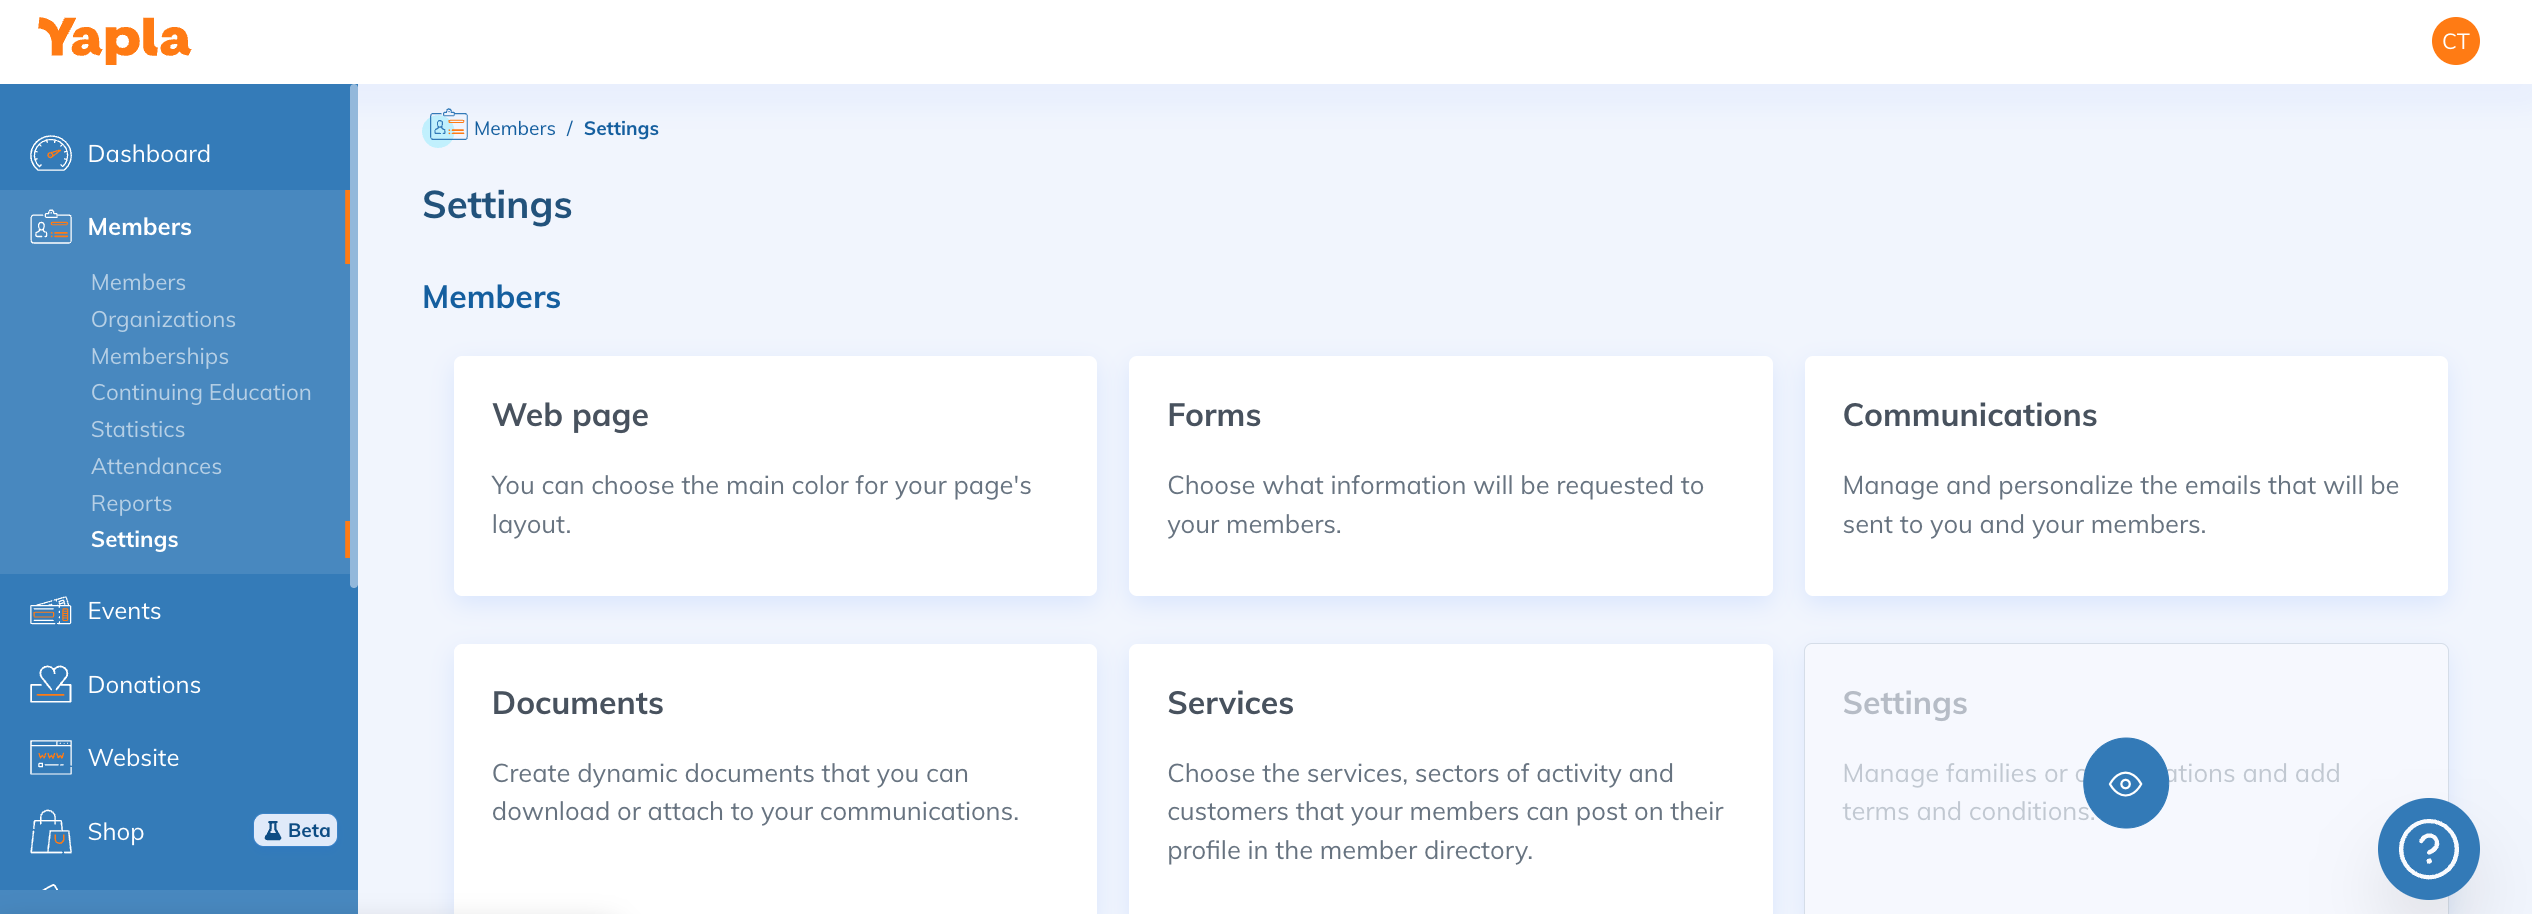Open the Forms settings card

[x=1450, y=476]
